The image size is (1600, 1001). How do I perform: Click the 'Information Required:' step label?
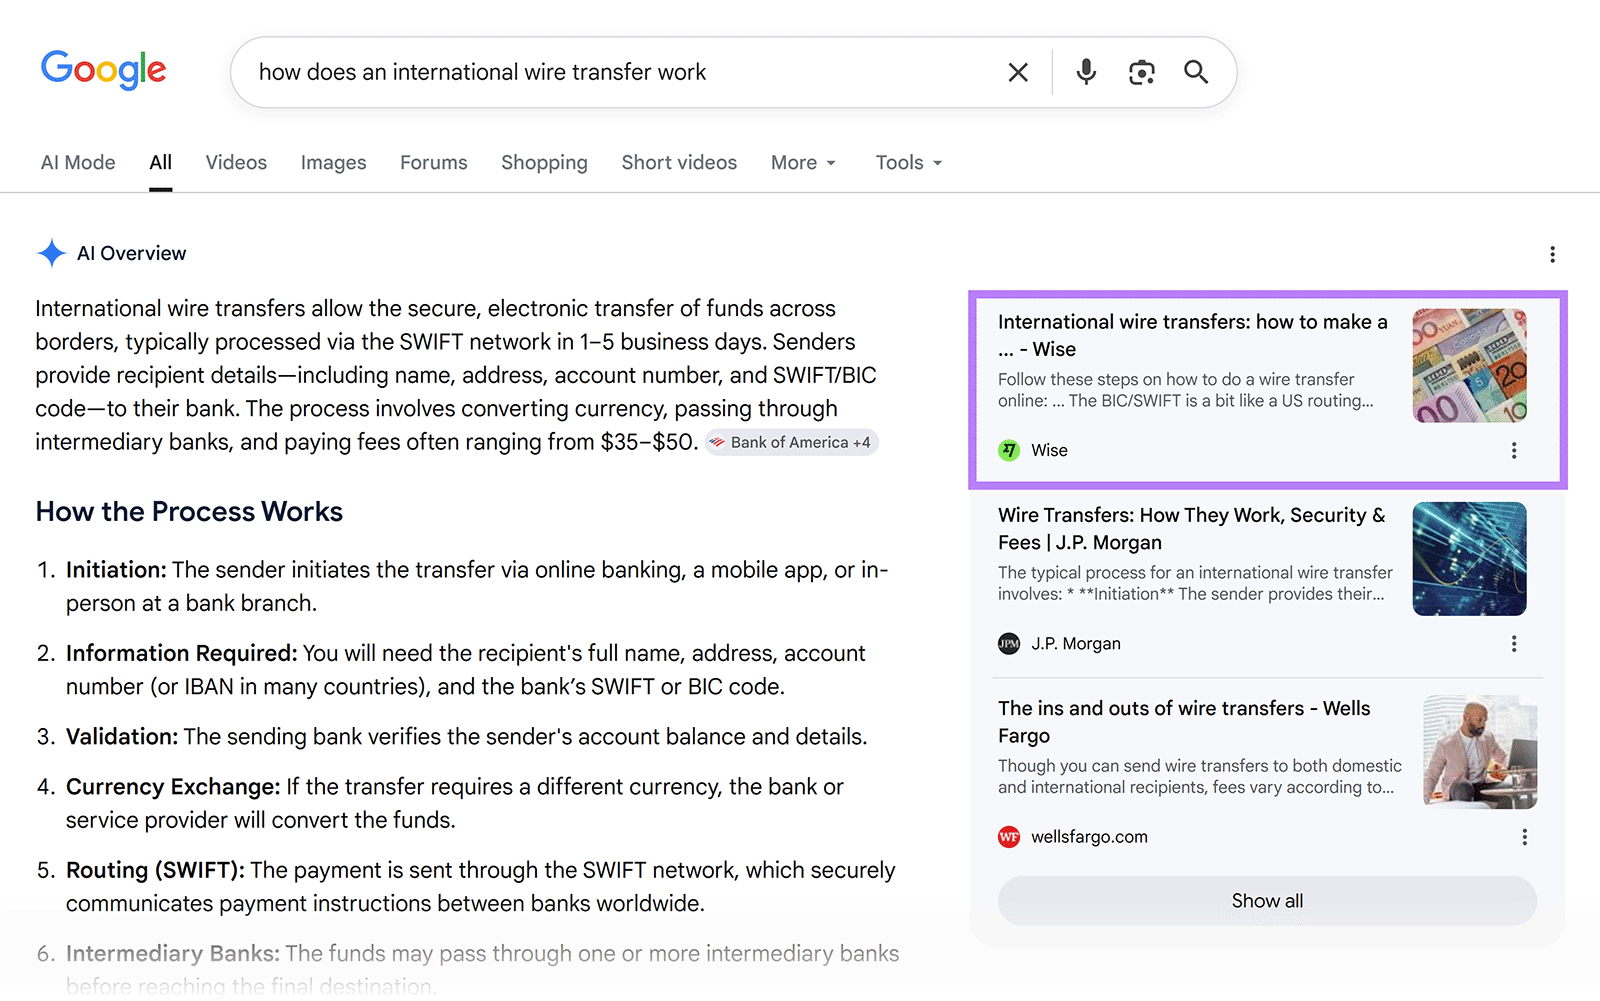pyautogui.click(x=182, y=654)
